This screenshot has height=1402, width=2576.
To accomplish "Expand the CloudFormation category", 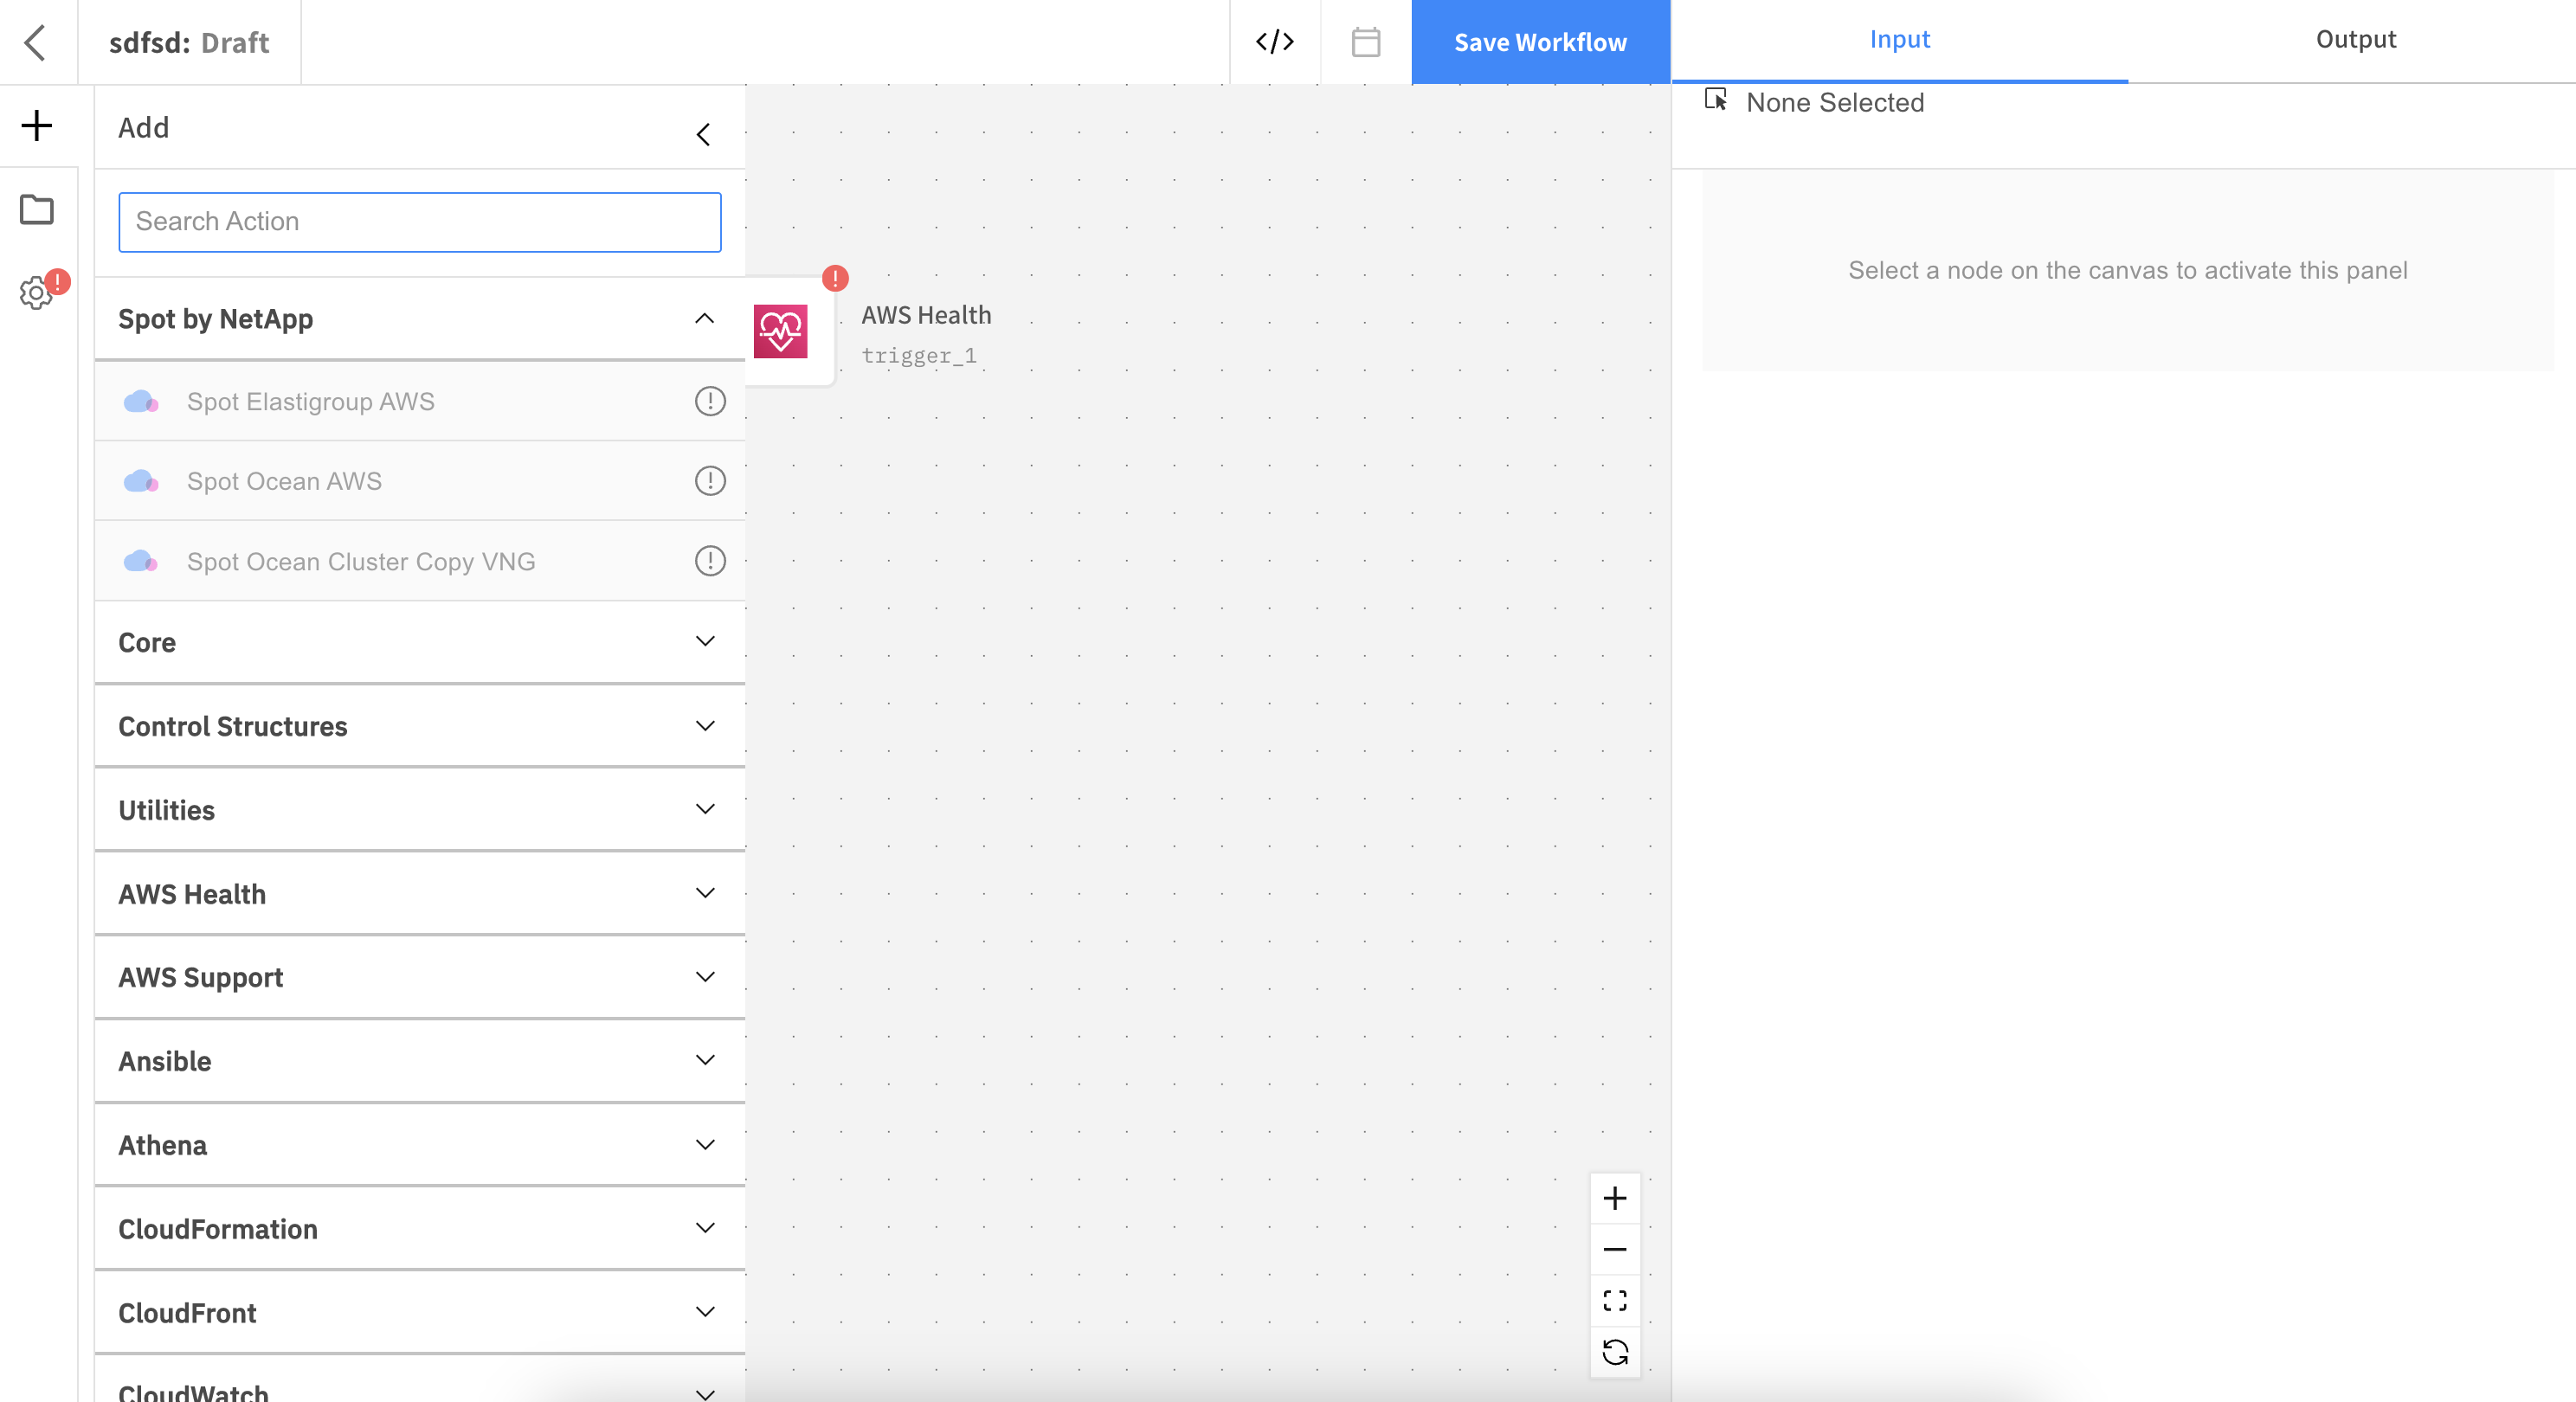I will (704, 1229).
